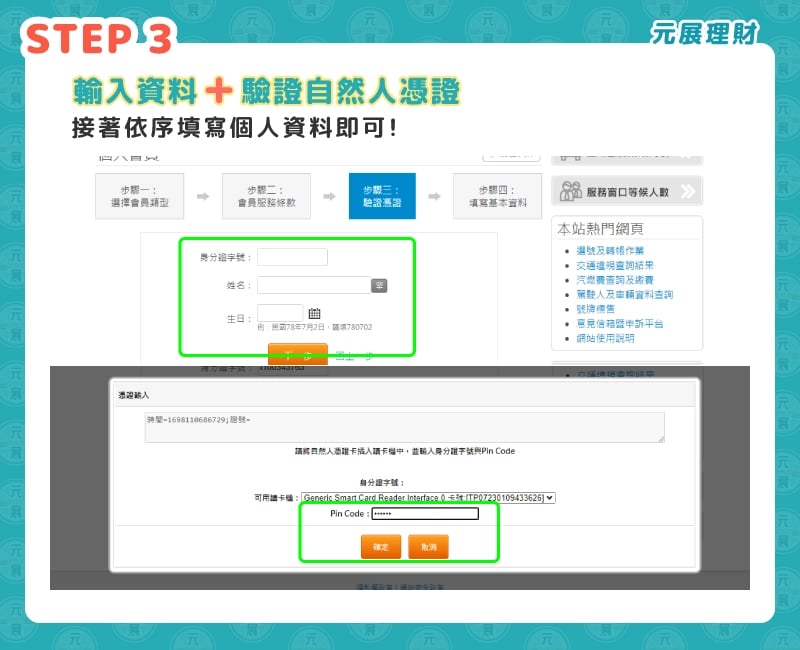Click the 身分證字號 input field
Image resolution: width=800 pixels, height=650 pixels.
point(292,257)
